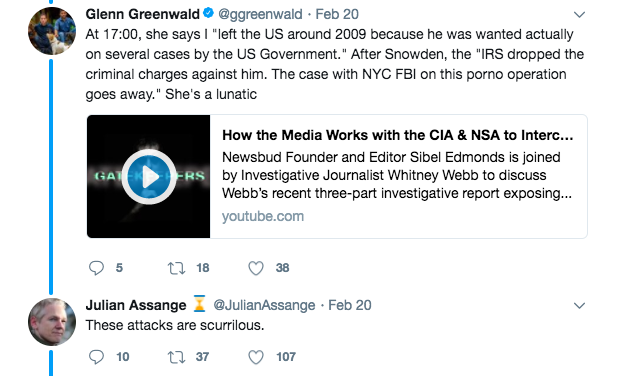Open the youtube.com link in card

pyautogui.click(x=263, y=216)
